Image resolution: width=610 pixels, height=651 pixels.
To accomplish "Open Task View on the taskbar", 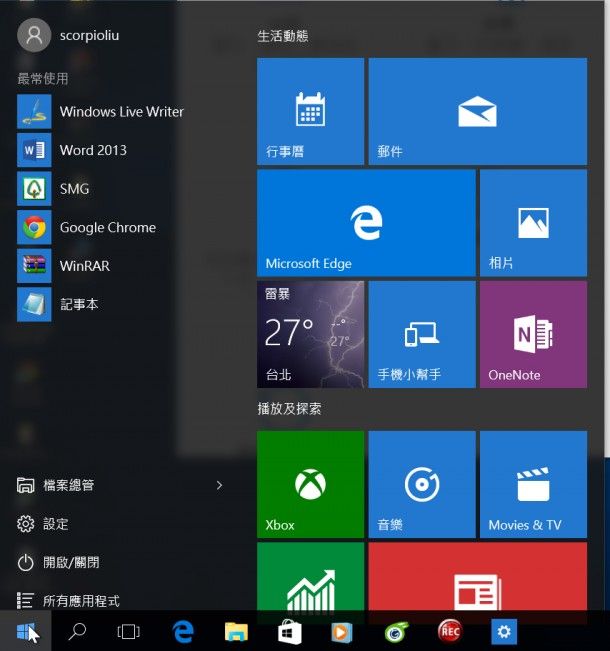I will [128, 631].
